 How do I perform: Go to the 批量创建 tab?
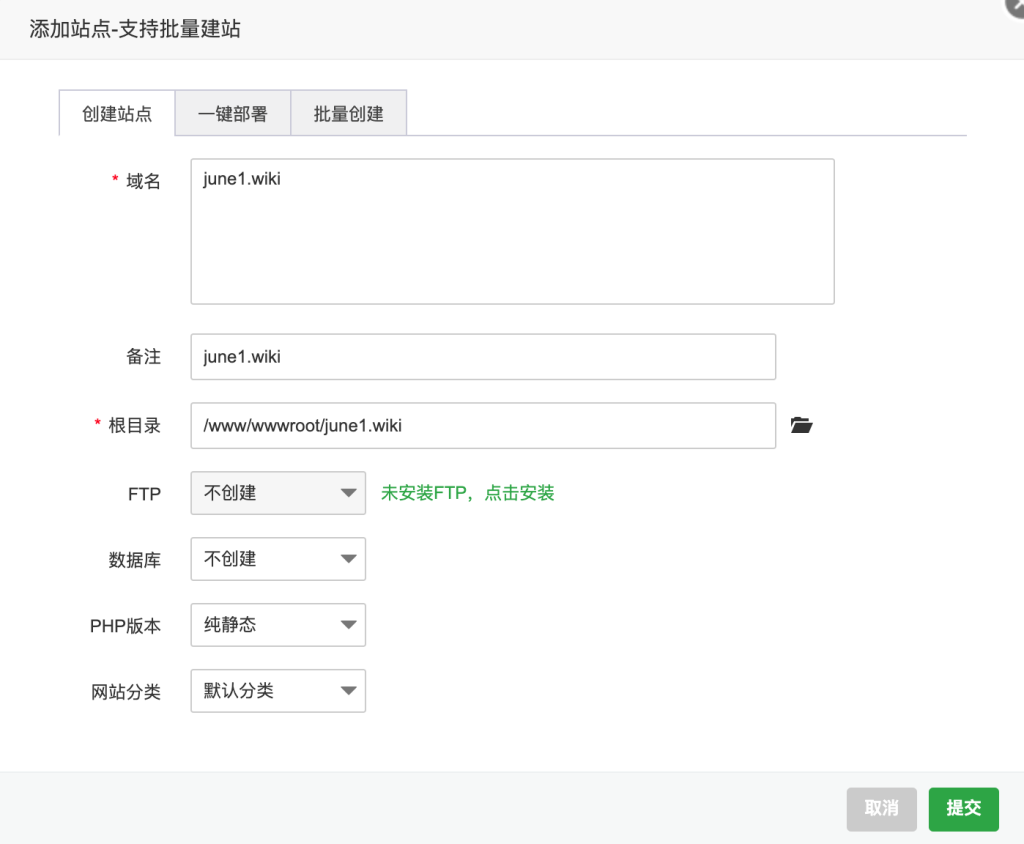coord(348,114)
